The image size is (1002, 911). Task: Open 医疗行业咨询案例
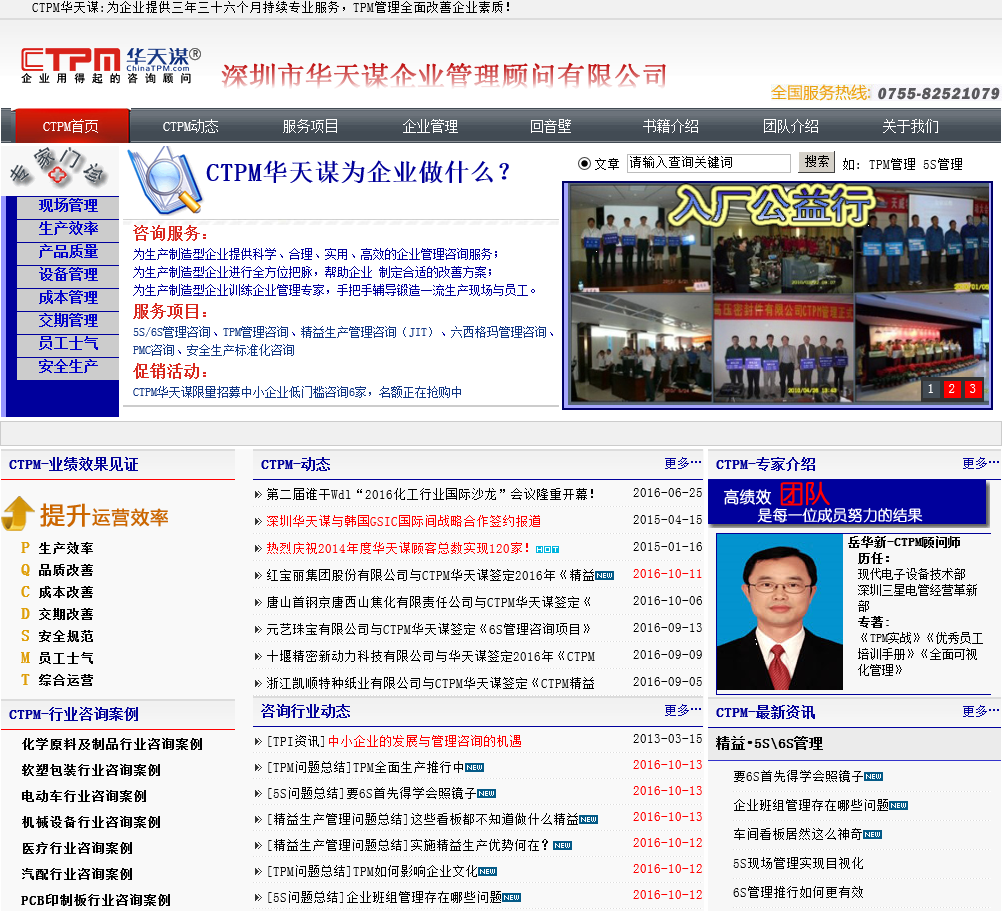(x=77, y=848)
